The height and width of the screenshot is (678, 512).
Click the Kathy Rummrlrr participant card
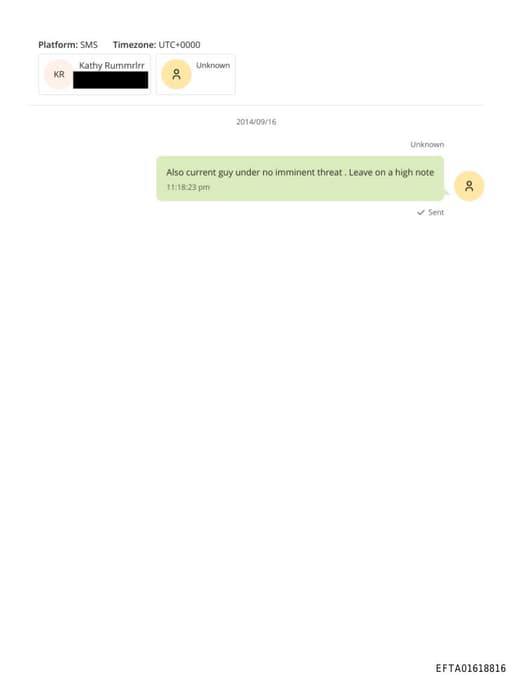[95, 74]
